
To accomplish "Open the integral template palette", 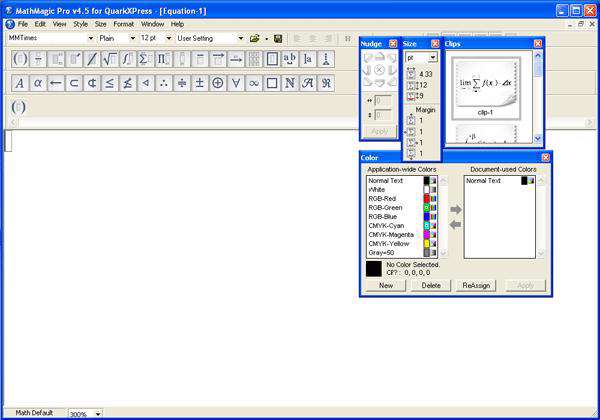I will pyautogui.click(x=128, y=59).
